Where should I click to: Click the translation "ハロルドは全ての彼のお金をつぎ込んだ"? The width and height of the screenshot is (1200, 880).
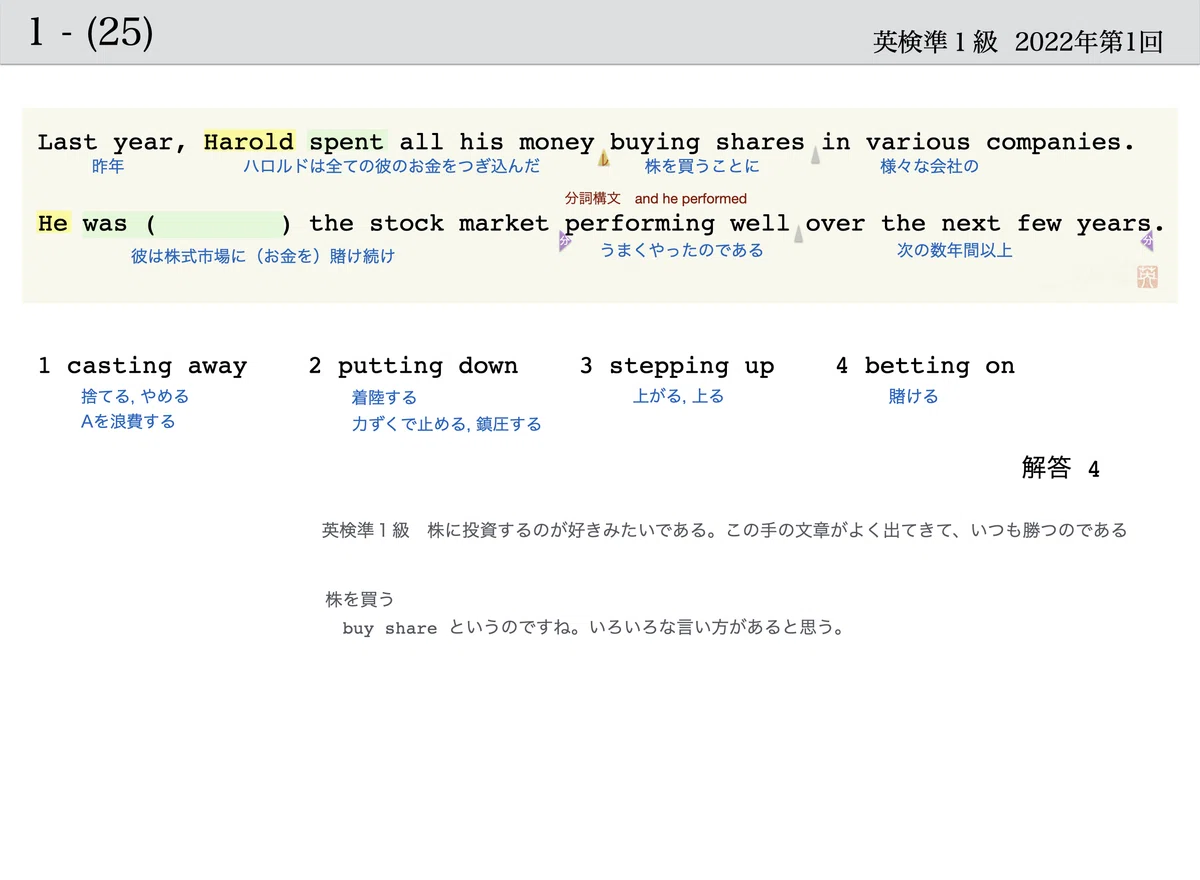391,166
